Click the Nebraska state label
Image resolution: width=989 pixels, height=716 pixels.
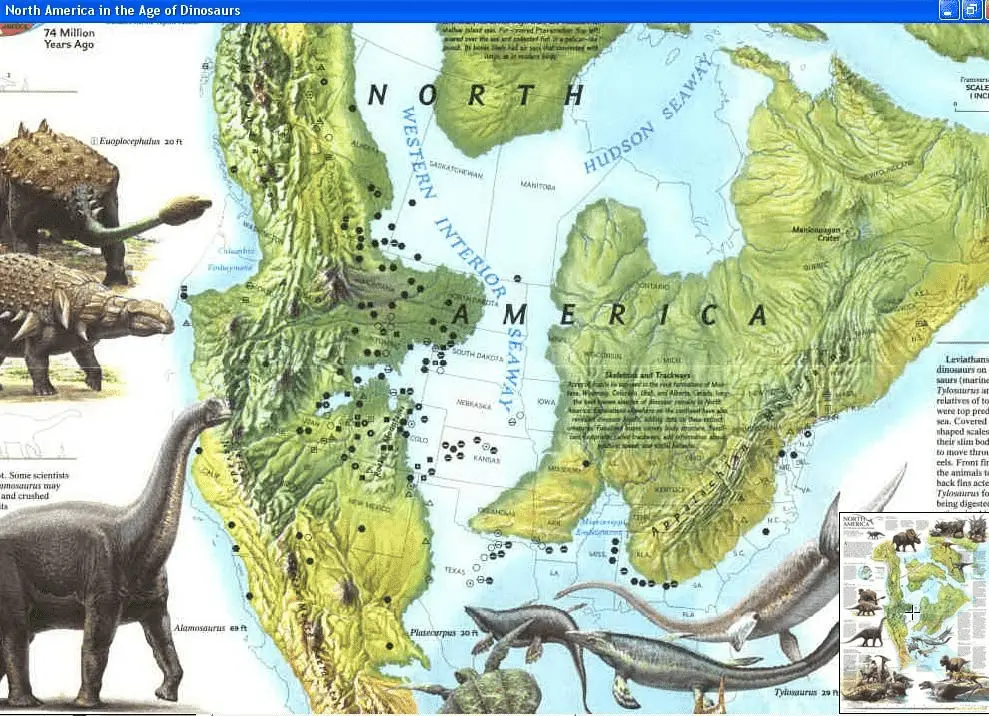(472, 406)
